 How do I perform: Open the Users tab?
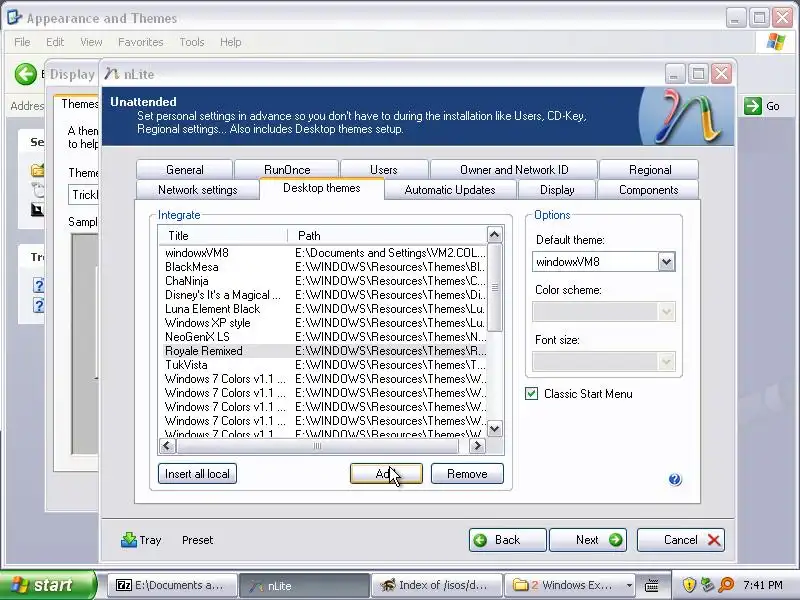[384, 170]
